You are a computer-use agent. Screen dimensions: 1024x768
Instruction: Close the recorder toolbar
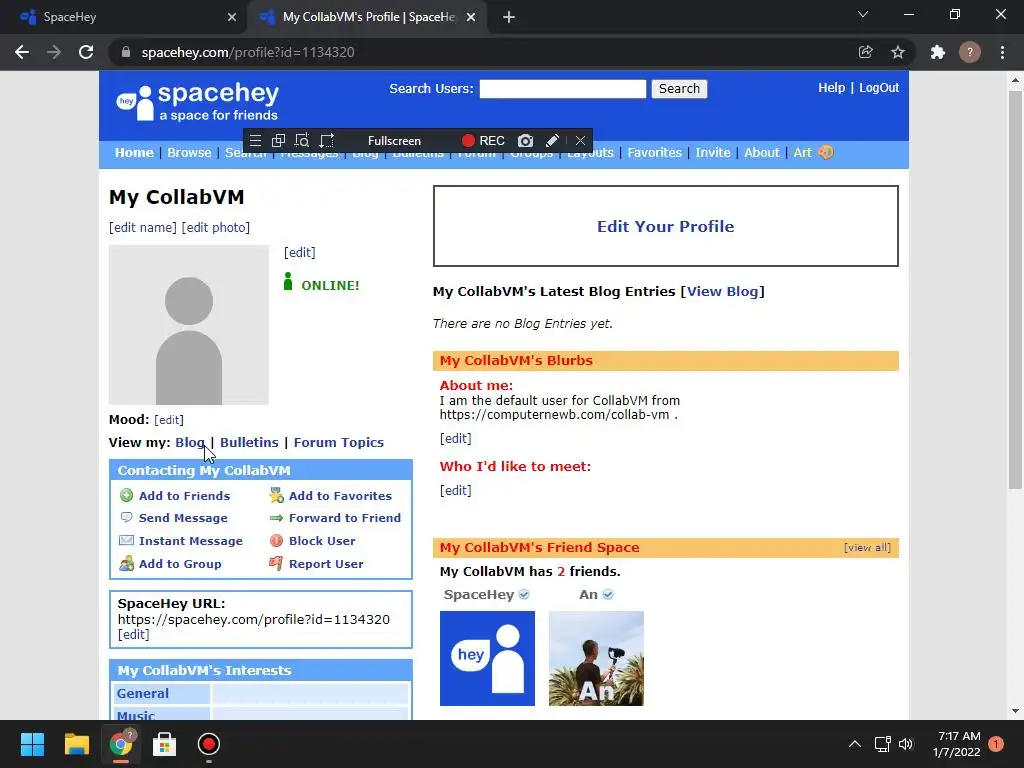click(580, 140)
